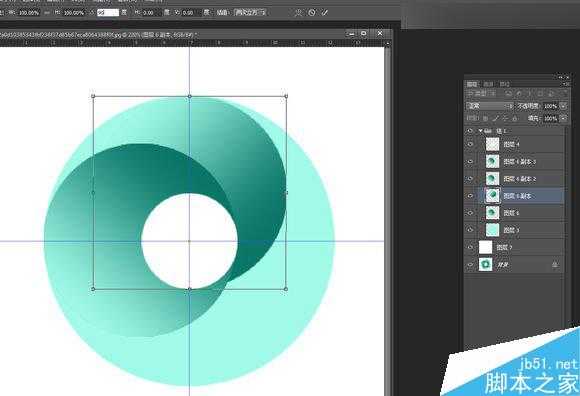Viewport: 580px width, 396px height.
Task: Click the lock all padlock icon
Action: [515, 118]
